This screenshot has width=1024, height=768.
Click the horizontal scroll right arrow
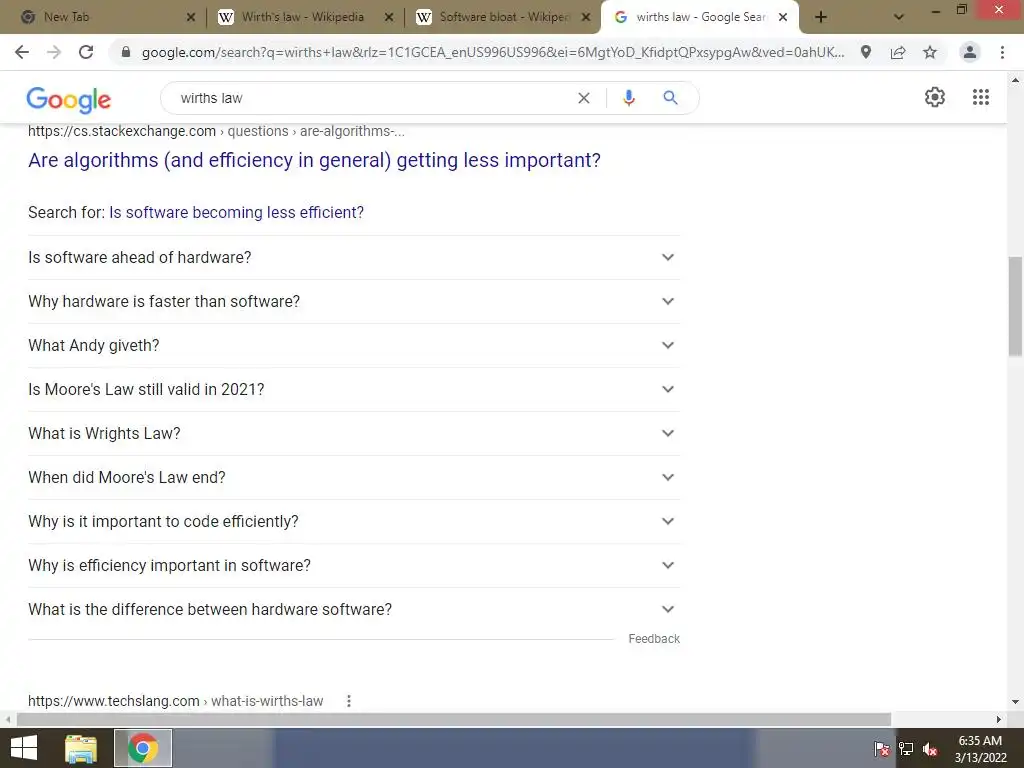pos(998,719)
